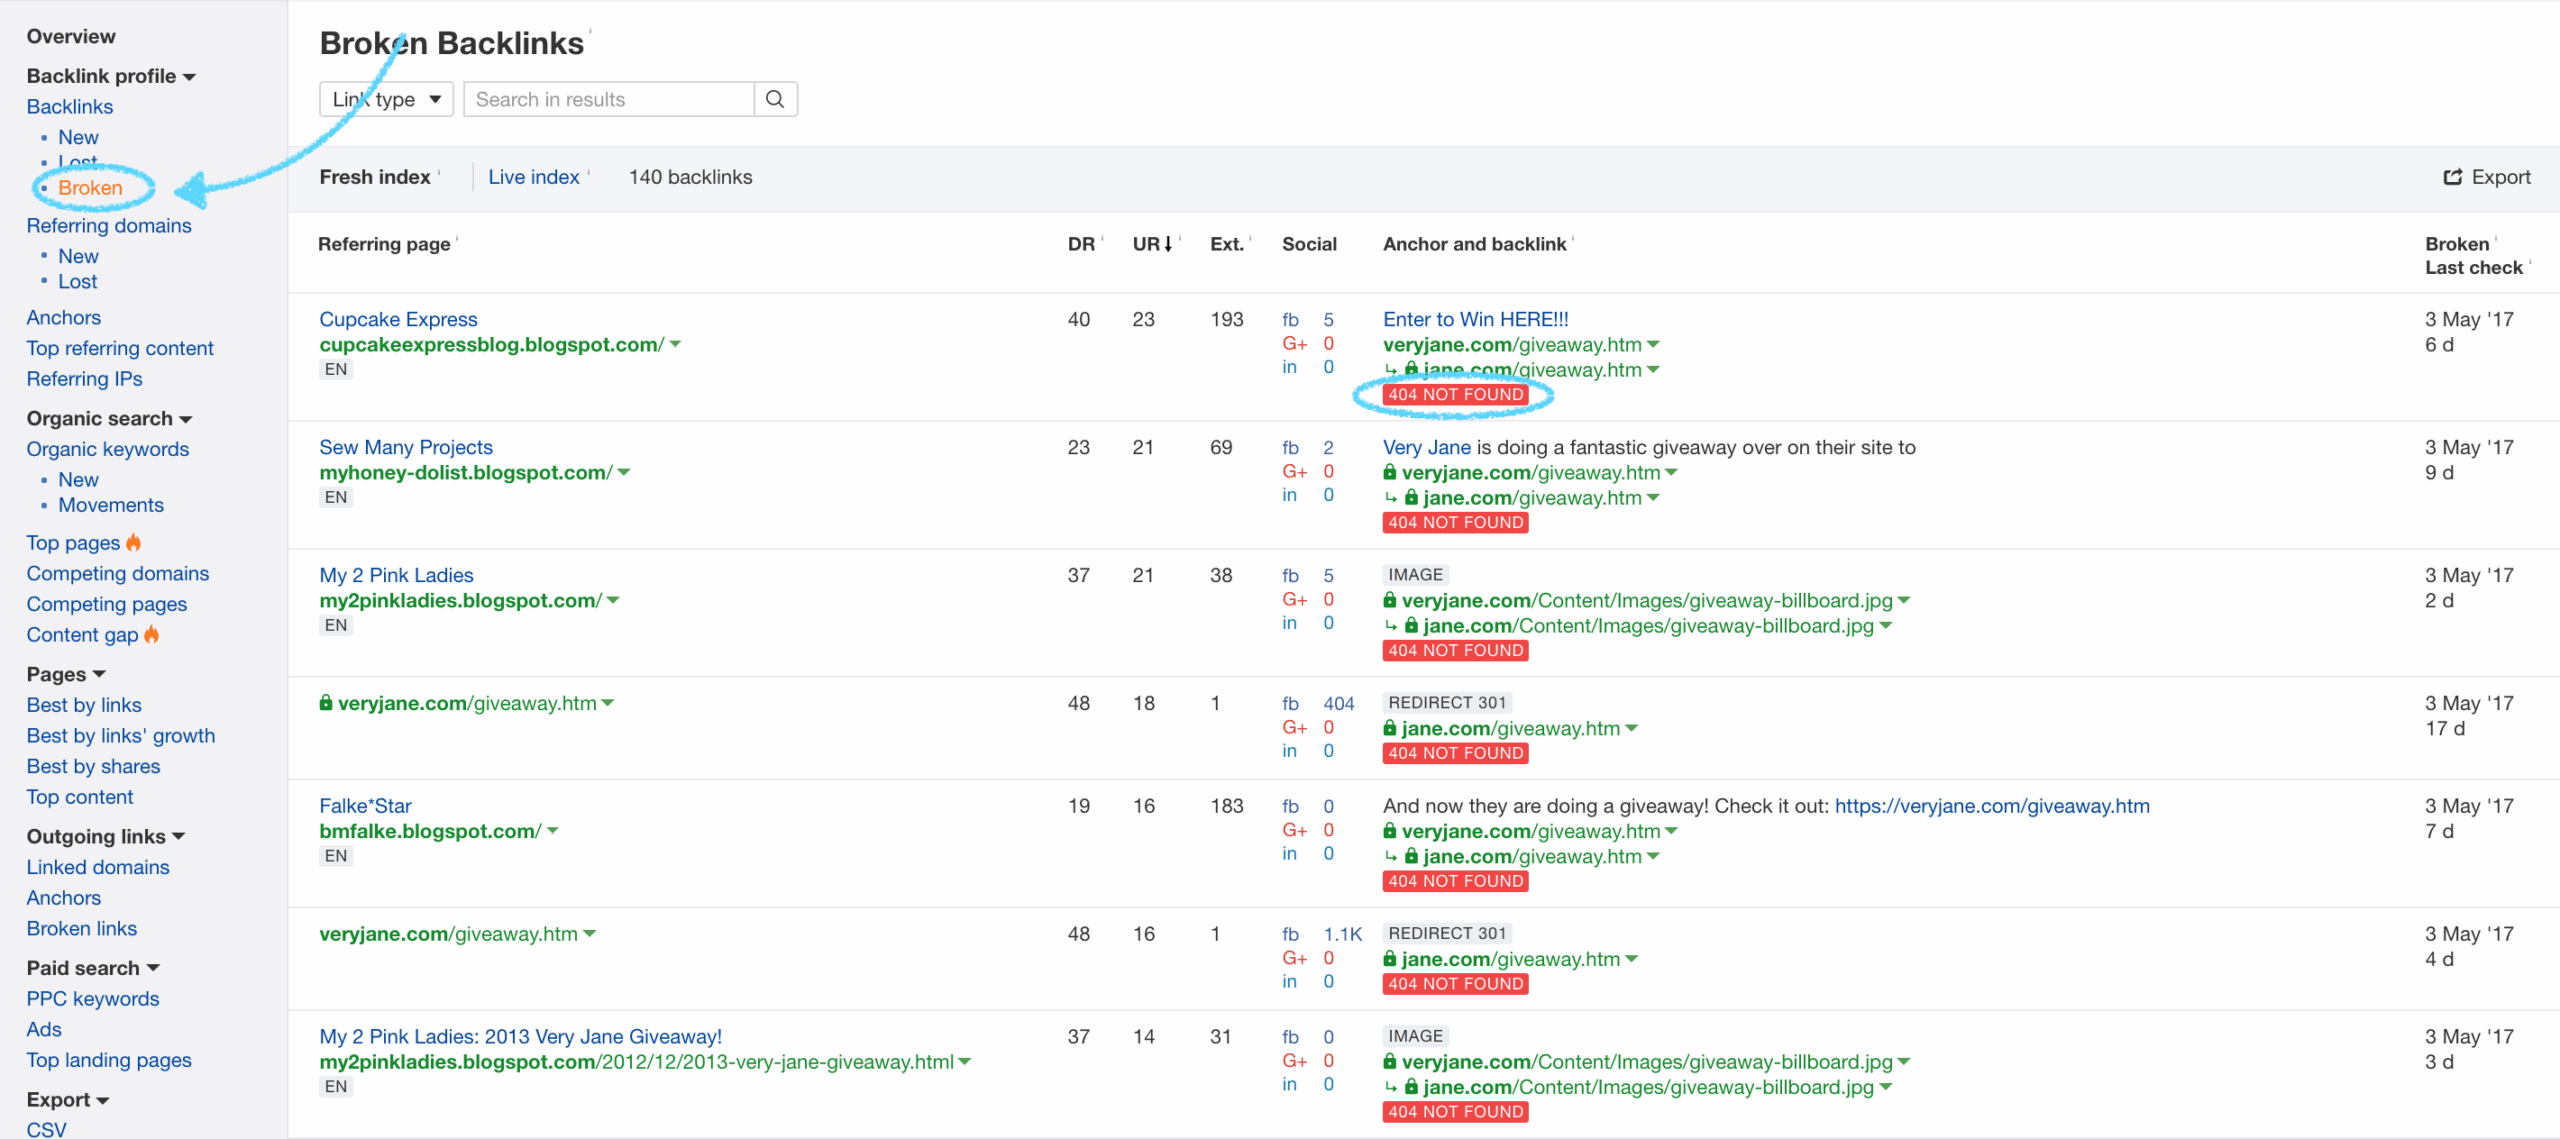Open Top landing pages in sidebar
Screen dimensions: 2560x1139
(109, 1060)
